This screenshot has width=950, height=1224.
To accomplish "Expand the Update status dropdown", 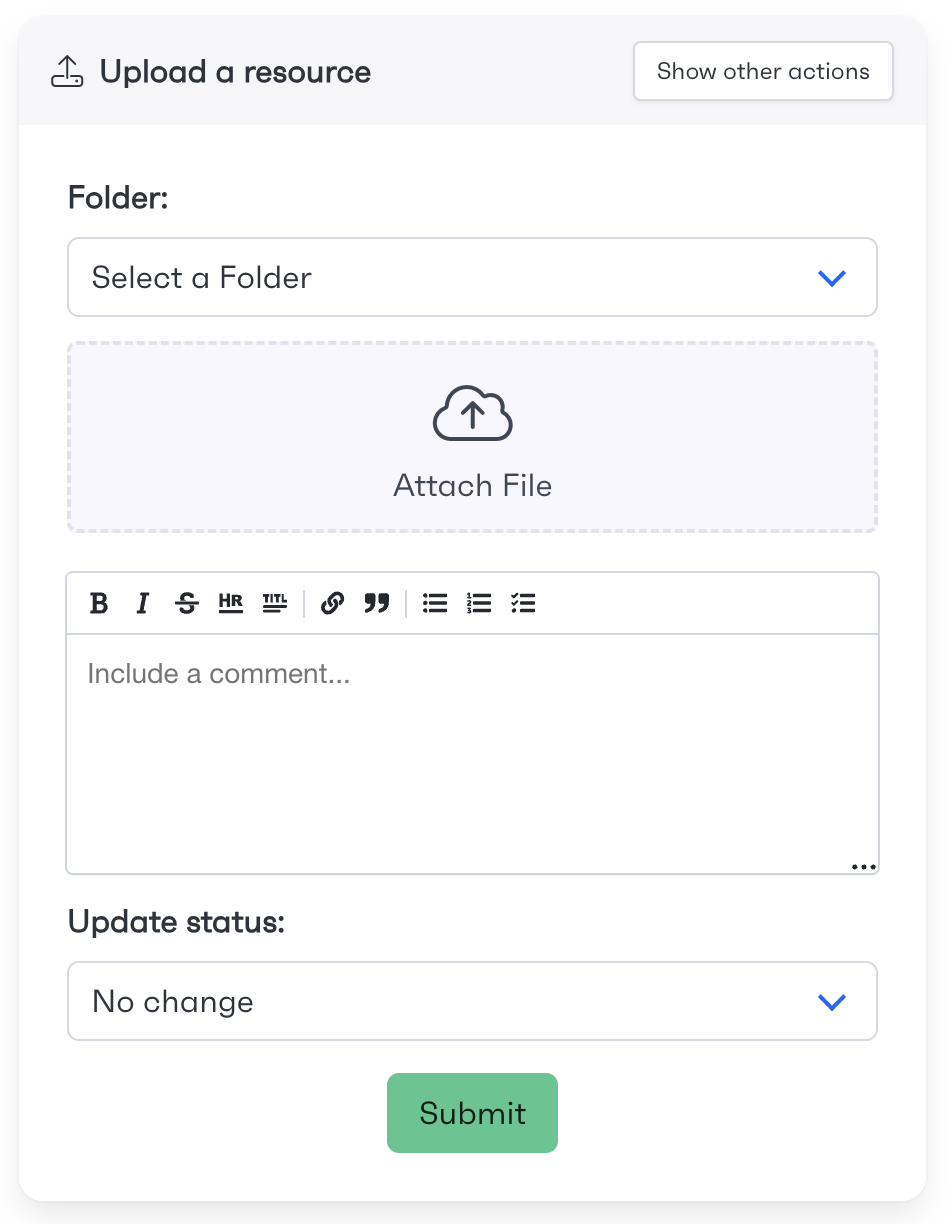I will tap(472, 1001).
